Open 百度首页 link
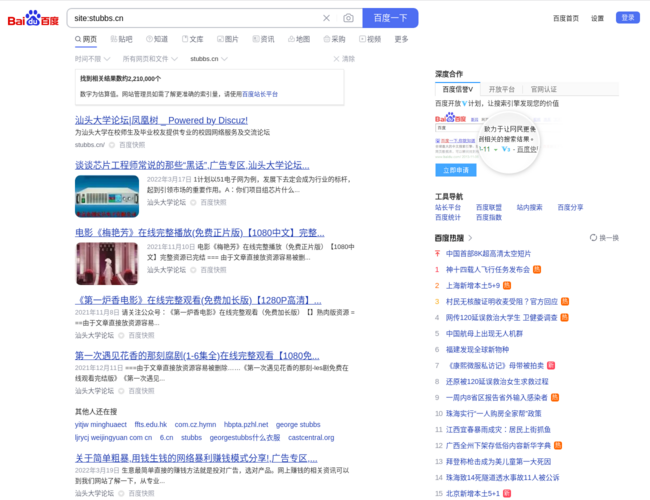The image size is (650, 500). click(x=565, y=18)
